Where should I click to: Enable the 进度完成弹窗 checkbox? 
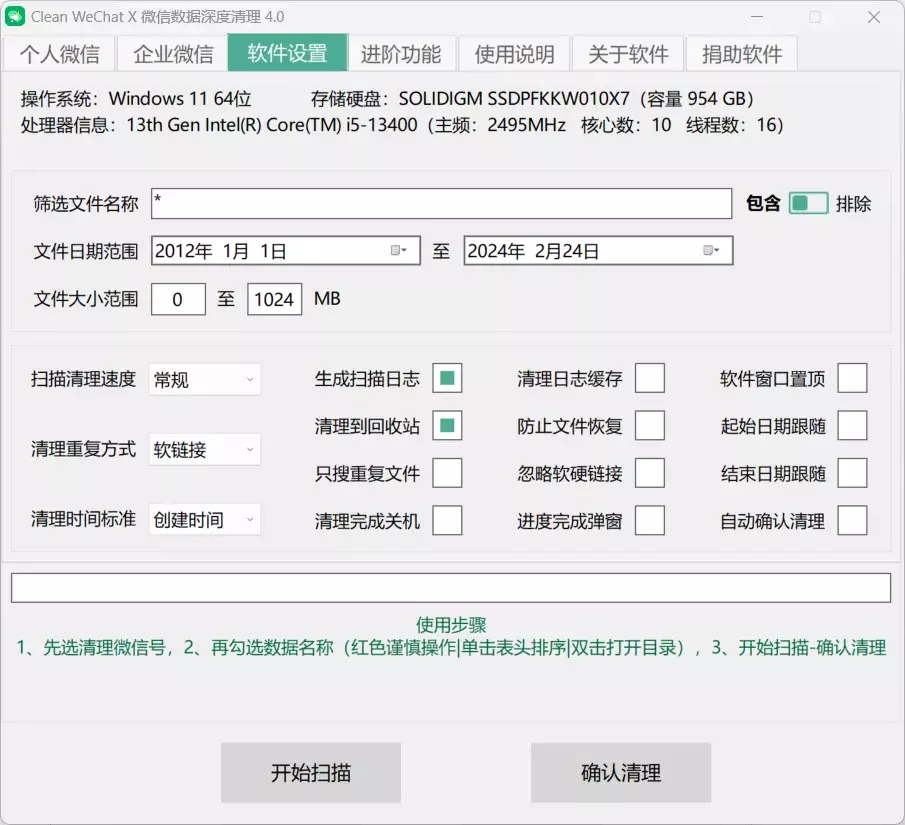[x=650, y=520]
